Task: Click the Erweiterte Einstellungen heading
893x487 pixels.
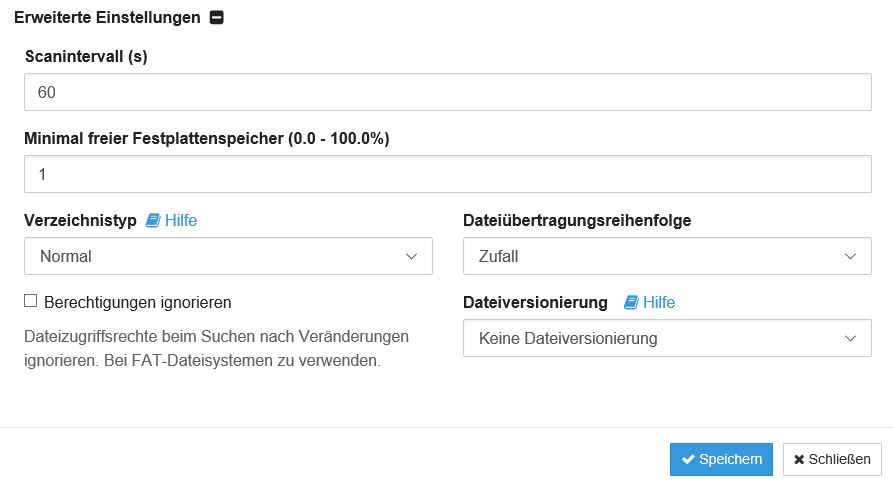Action: 107,18
